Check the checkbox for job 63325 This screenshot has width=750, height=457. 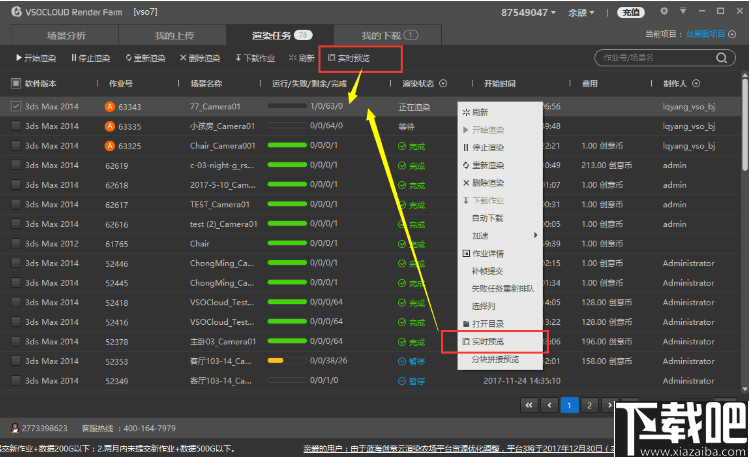point(16,145)
